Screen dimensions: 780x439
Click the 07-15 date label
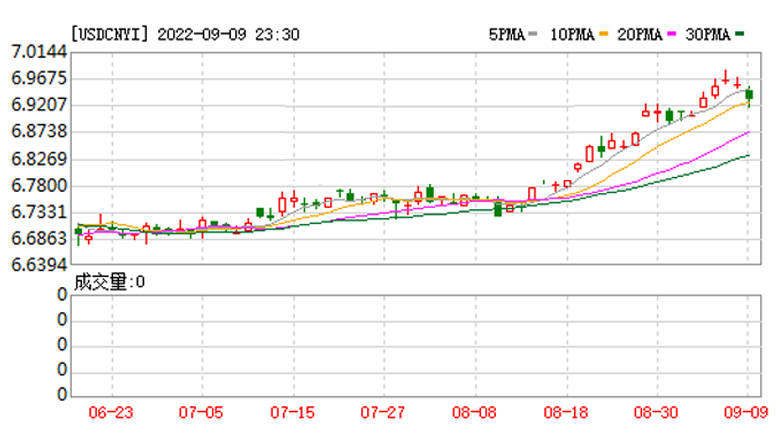coord(292,412)
